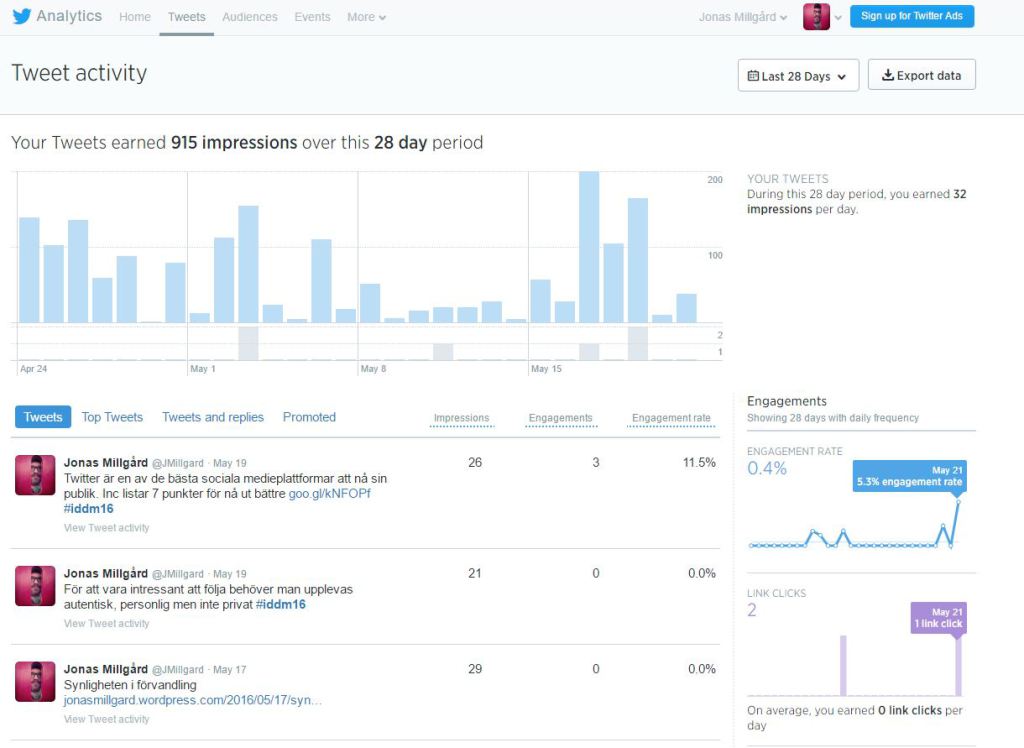
Task: Click @JMillgard handle in the goo.gl tweet
Action: click(x=178, y=463)
